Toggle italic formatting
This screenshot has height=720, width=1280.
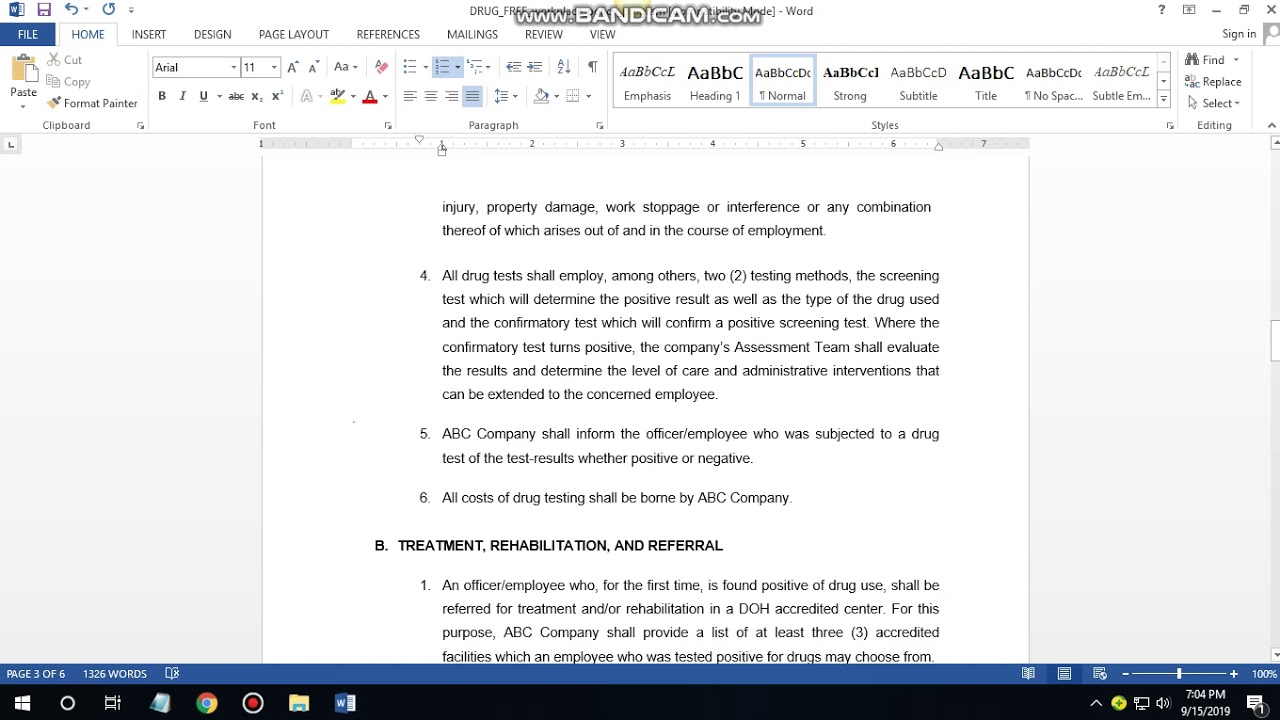coord(182,96)
